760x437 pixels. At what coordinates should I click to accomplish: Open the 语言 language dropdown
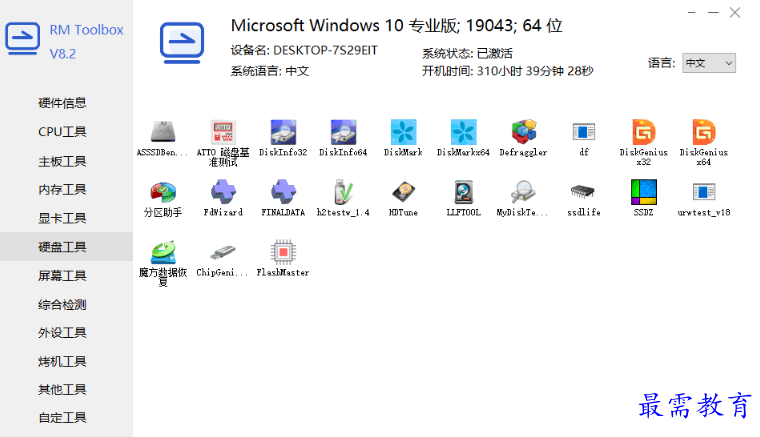click(709, 63)
